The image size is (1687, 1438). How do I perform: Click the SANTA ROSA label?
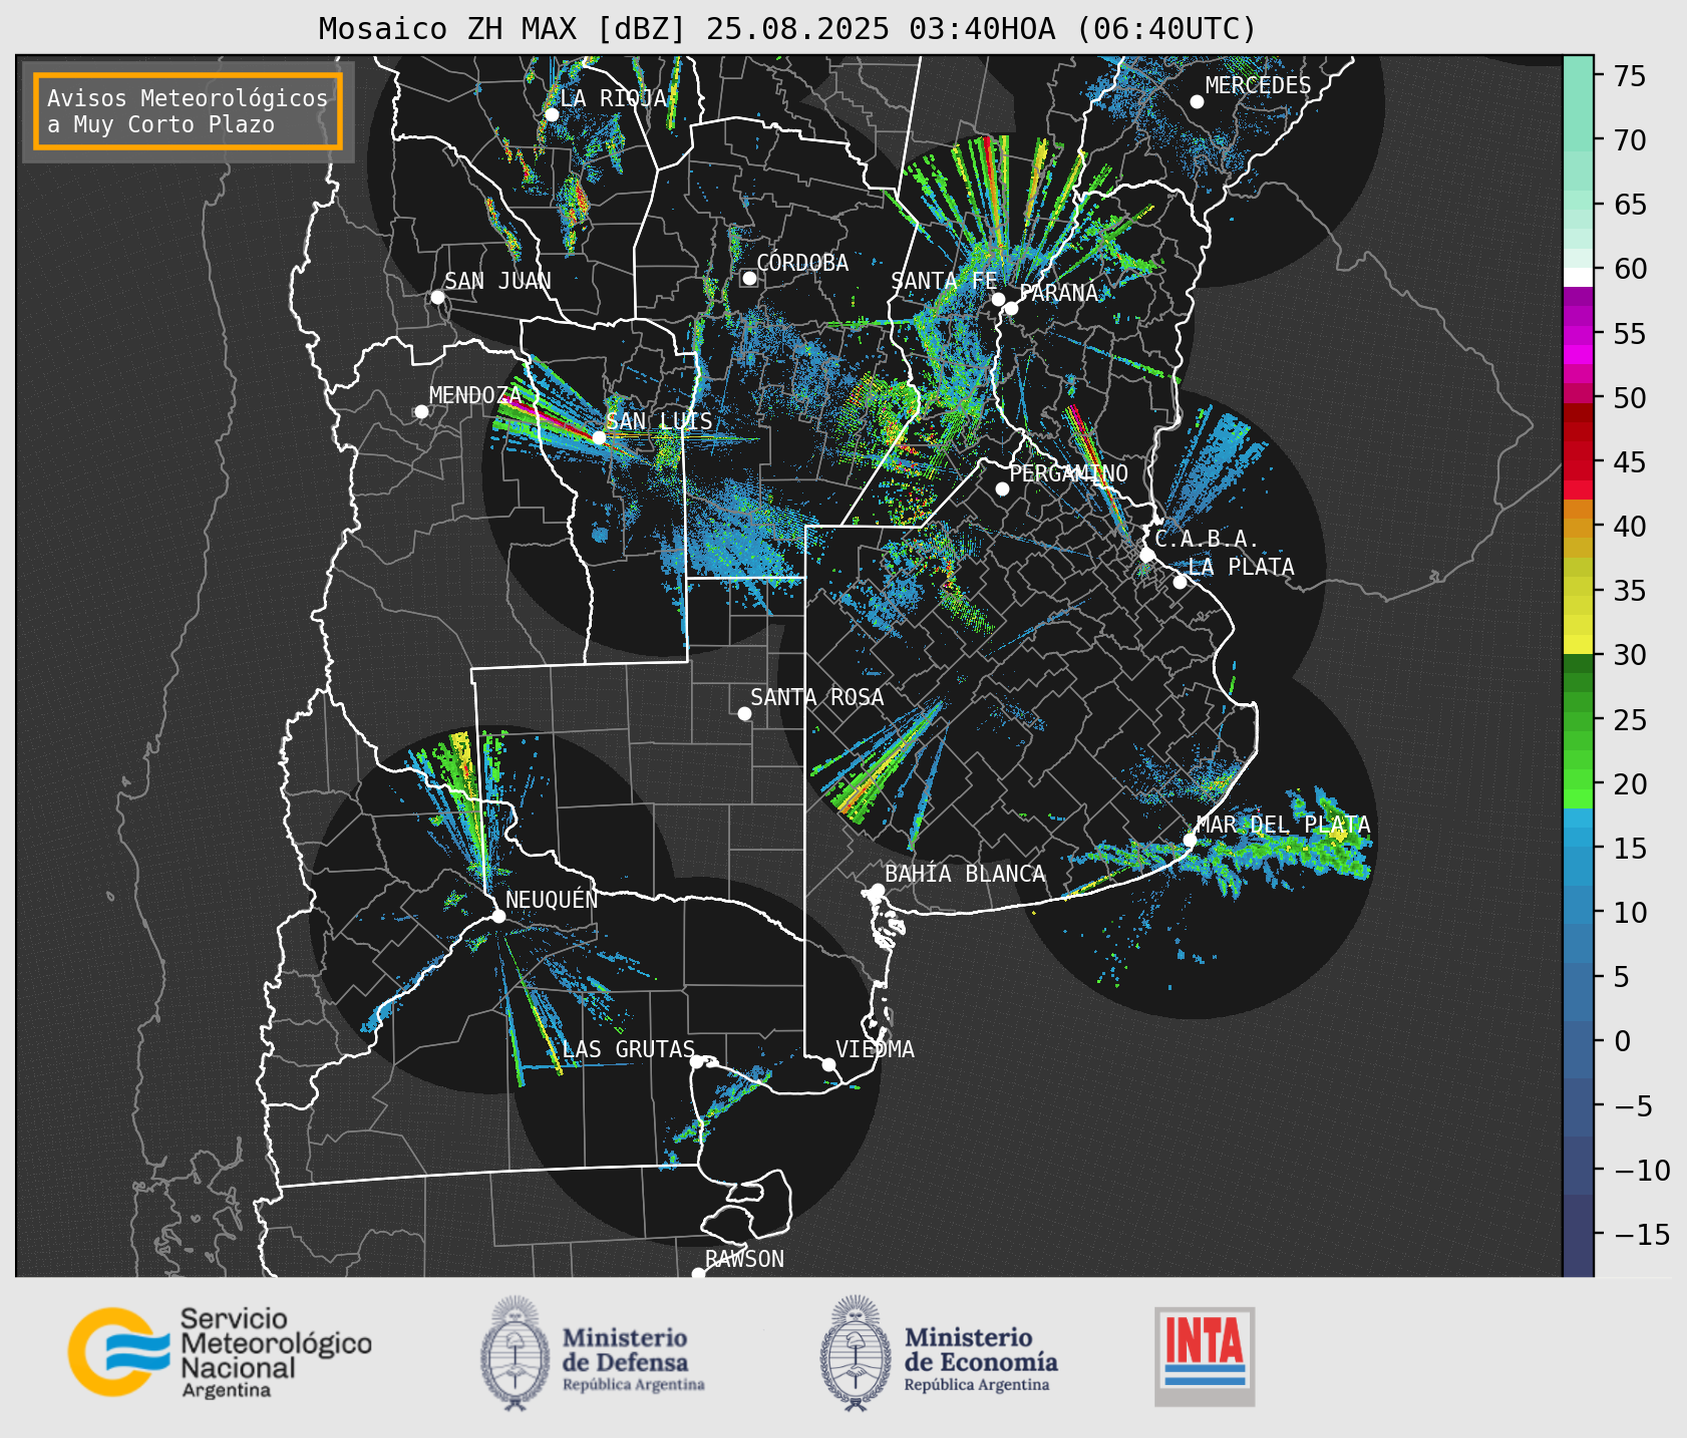click(817, 697)
